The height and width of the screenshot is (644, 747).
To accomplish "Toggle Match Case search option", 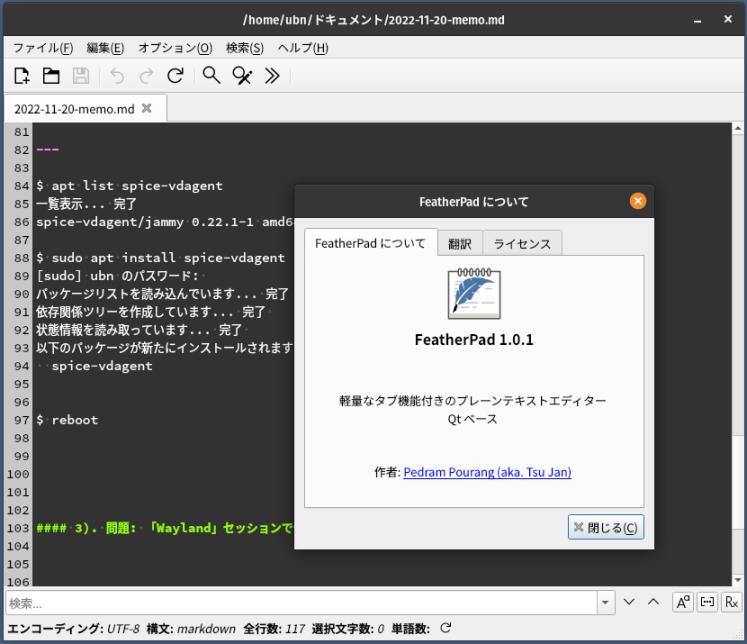I will (x=683, y=603).
